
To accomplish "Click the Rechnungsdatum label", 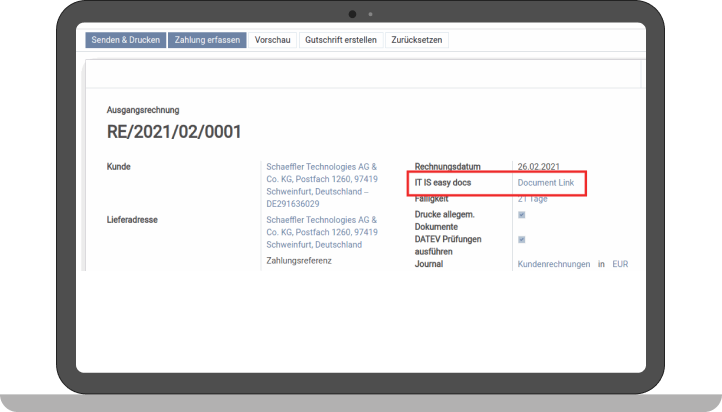I will coord(447,167).
